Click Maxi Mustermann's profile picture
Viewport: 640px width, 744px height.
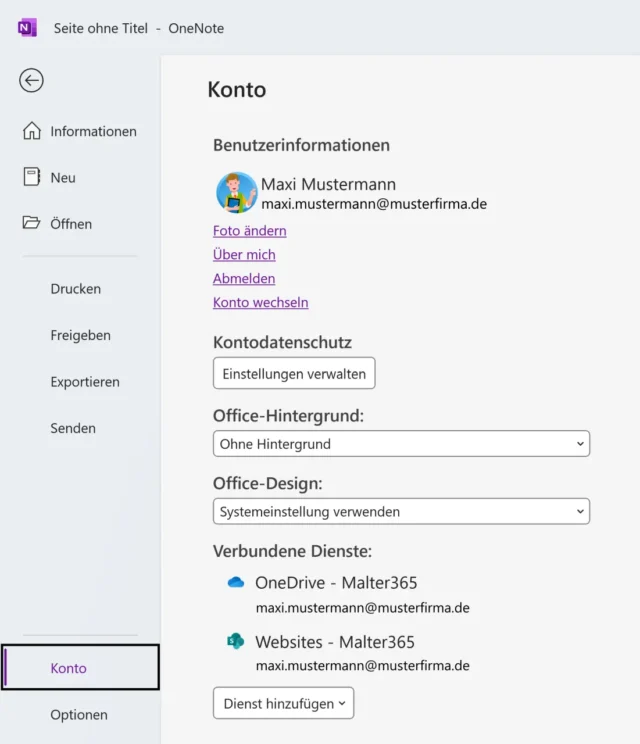point(237,193)
